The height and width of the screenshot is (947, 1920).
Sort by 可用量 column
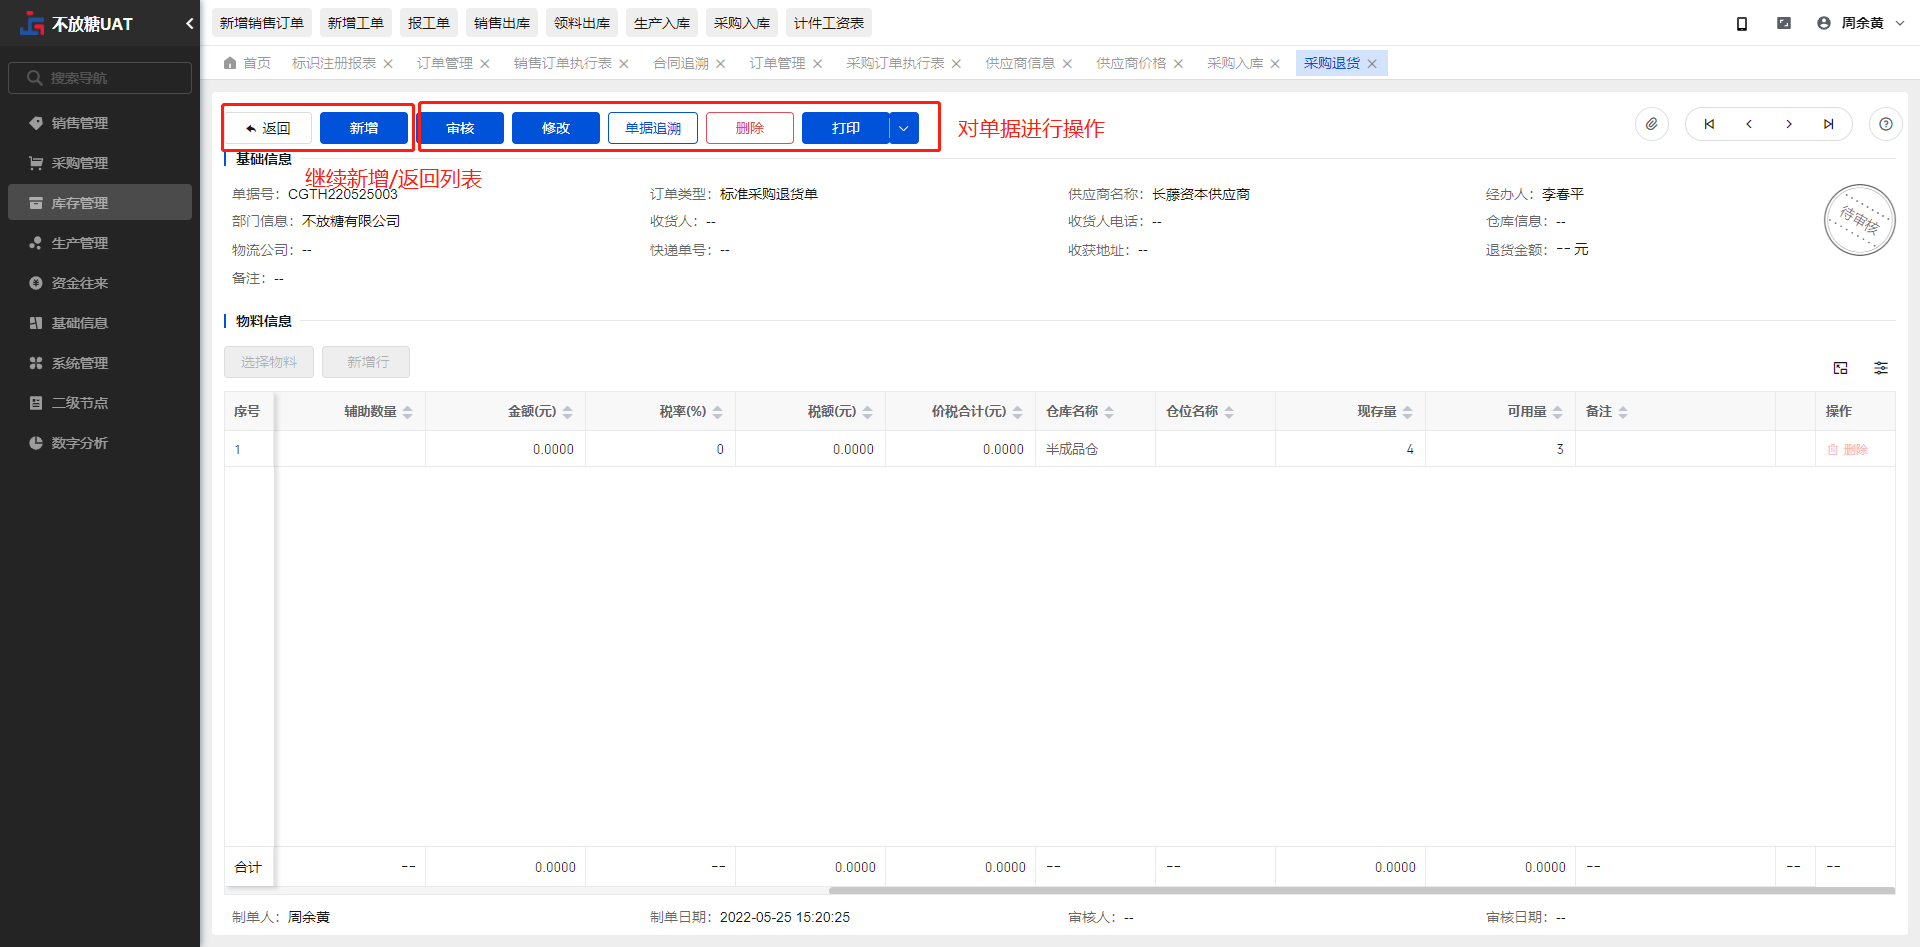[x=1558, y=412]
